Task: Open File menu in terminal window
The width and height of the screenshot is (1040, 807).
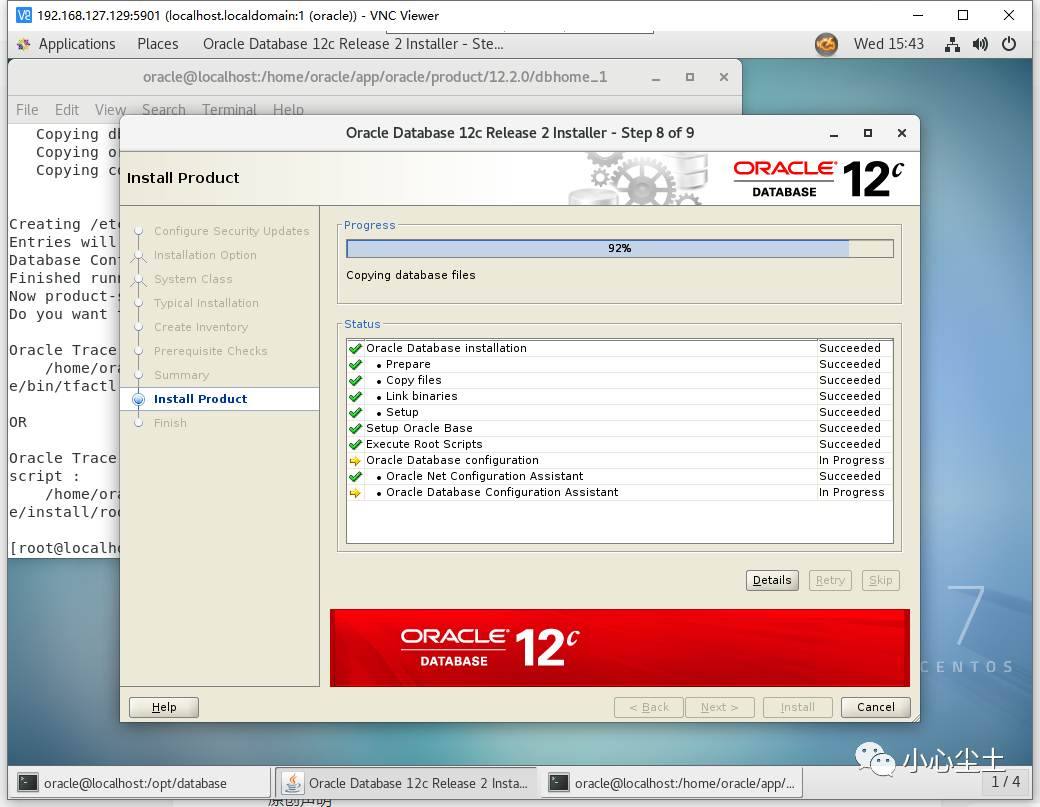Action: (x=27, y=109)
